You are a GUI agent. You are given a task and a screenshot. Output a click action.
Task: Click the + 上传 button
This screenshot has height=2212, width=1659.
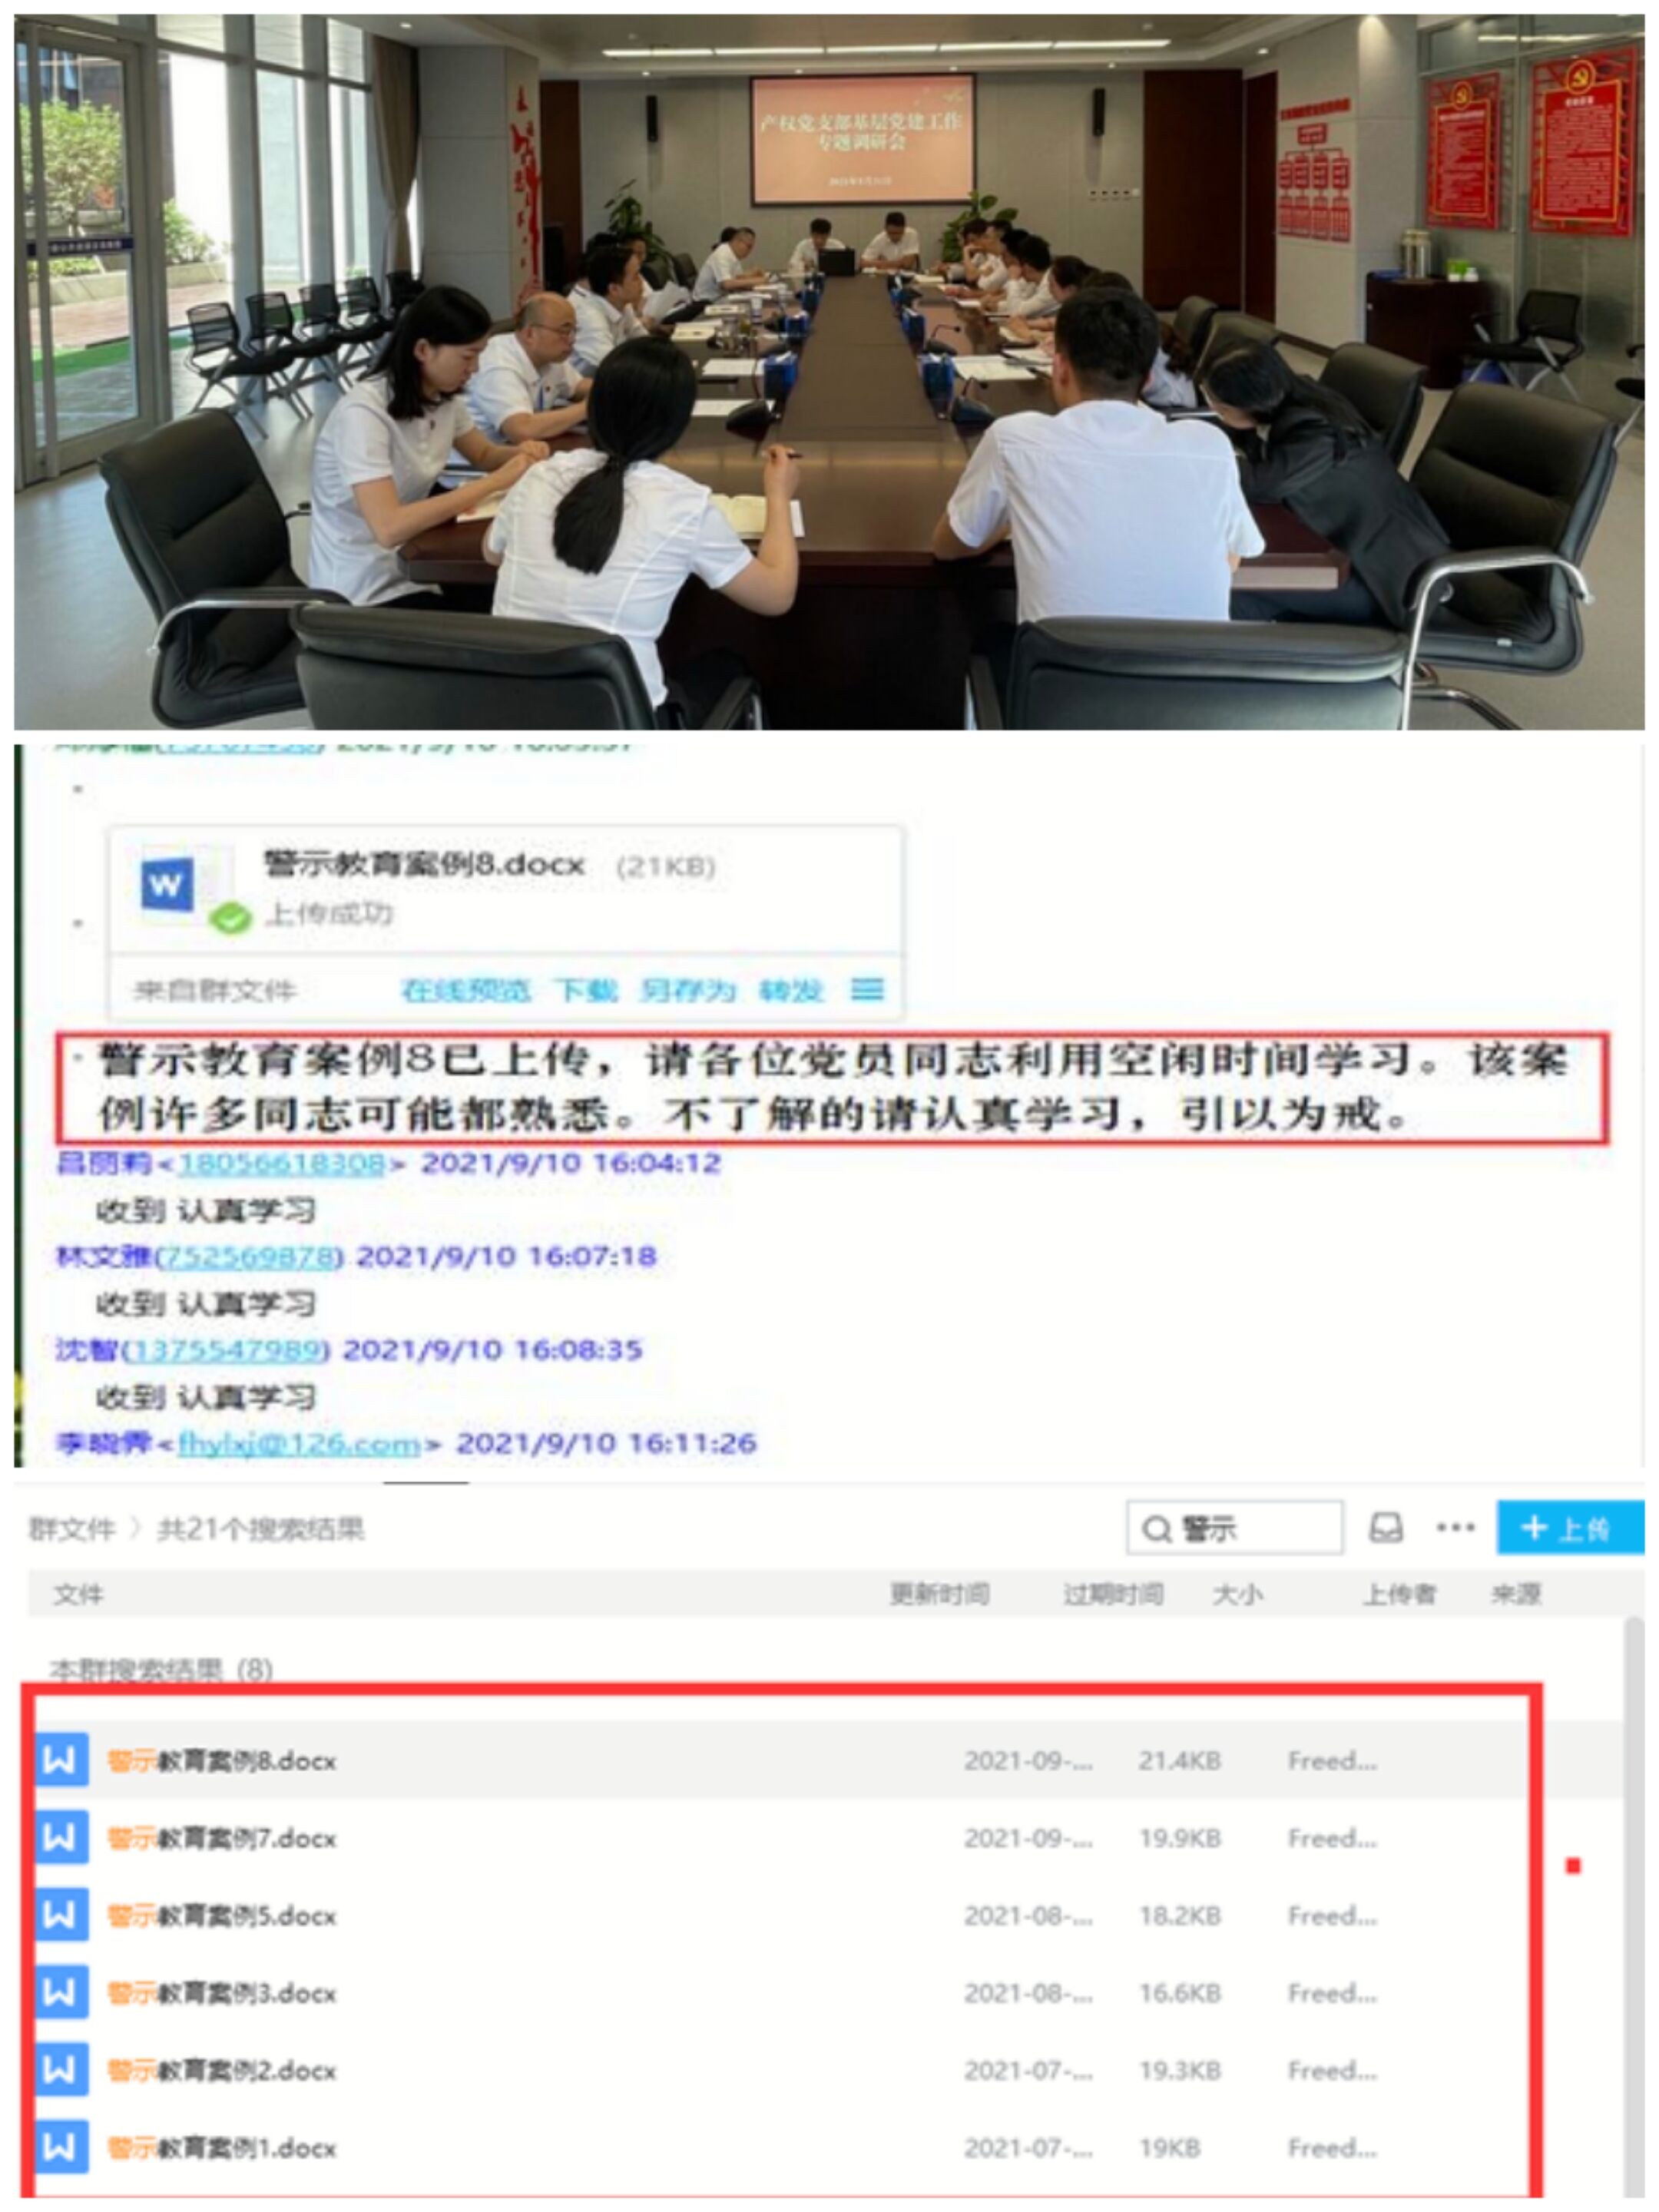coord(1569,1528)
